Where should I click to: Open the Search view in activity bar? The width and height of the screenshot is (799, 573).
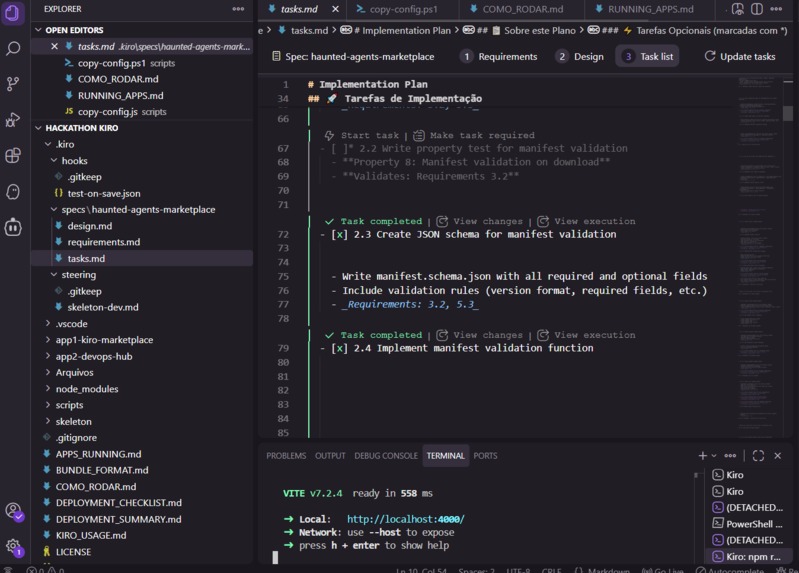(x=13, y=48)
